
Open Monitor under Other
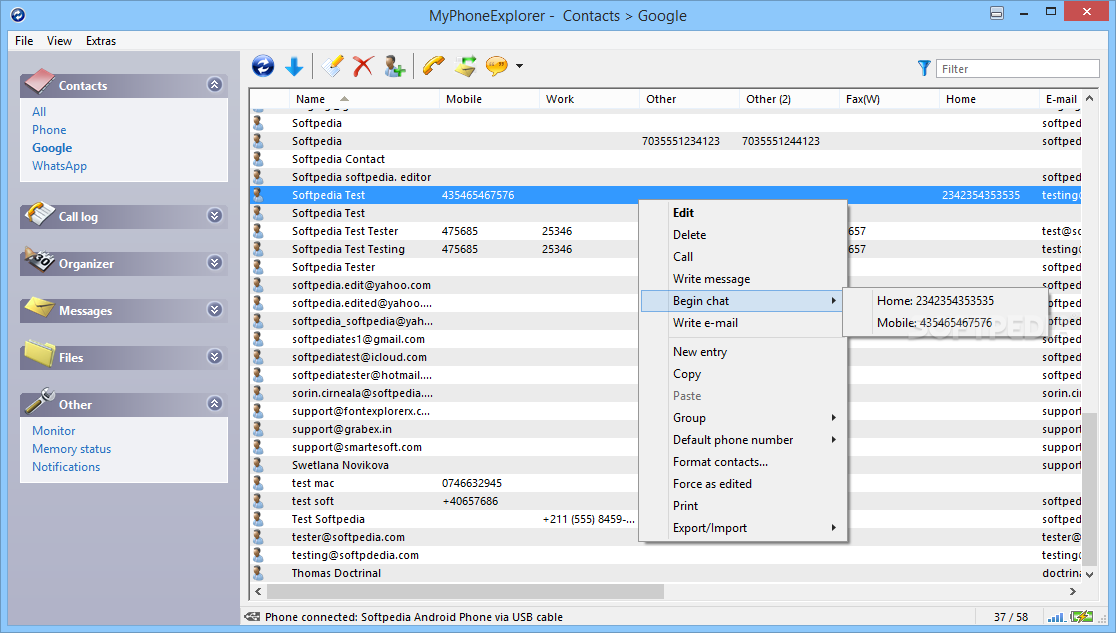53,431
